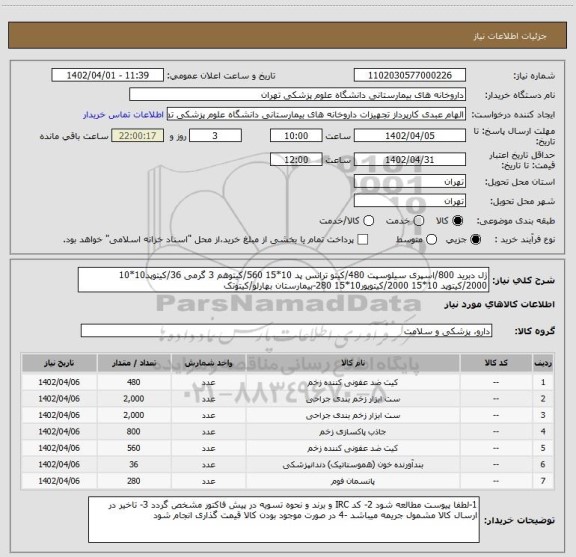Viewport: 576px width, 557px height.
Task: Click date 1402/04/06 in row 7
Action: 59,481
